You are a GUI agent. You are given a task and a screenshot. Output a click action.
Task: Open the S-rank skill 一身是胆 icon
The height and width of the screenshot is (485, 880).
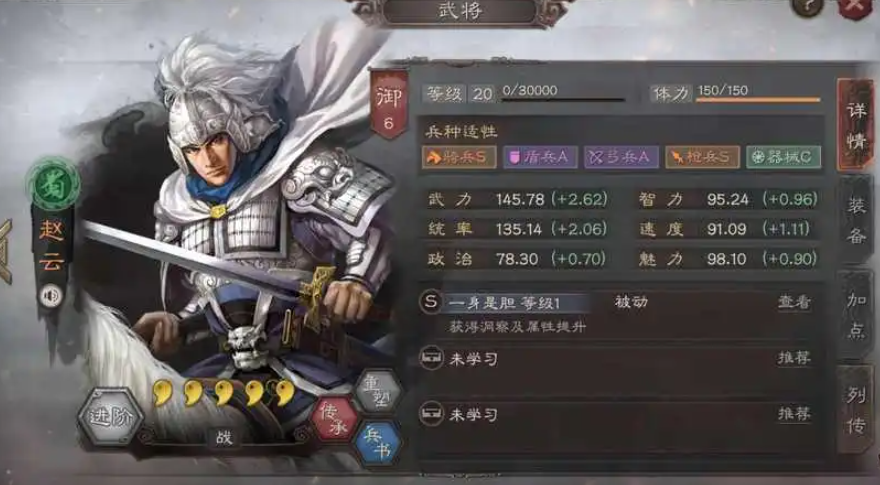(431, 302)
